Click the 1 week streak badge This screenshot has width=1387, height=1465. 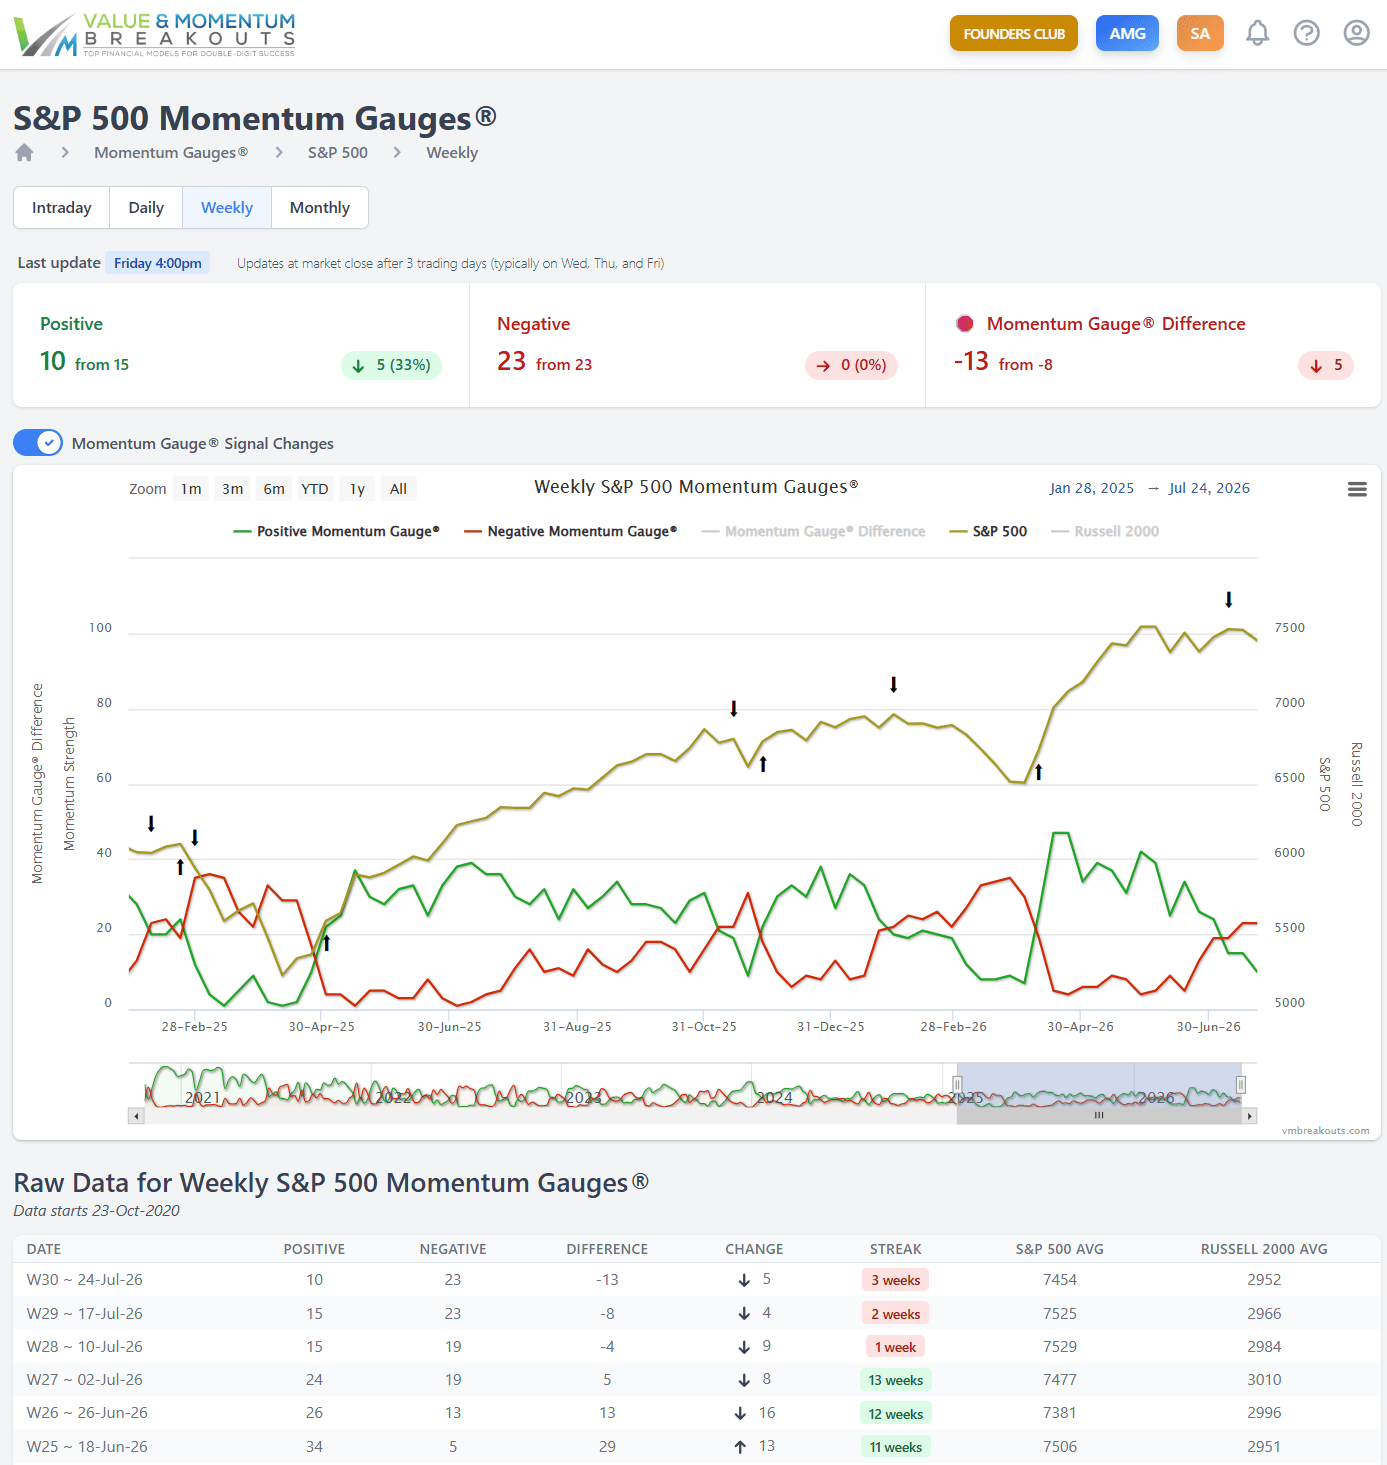(x=896, y=1347)
